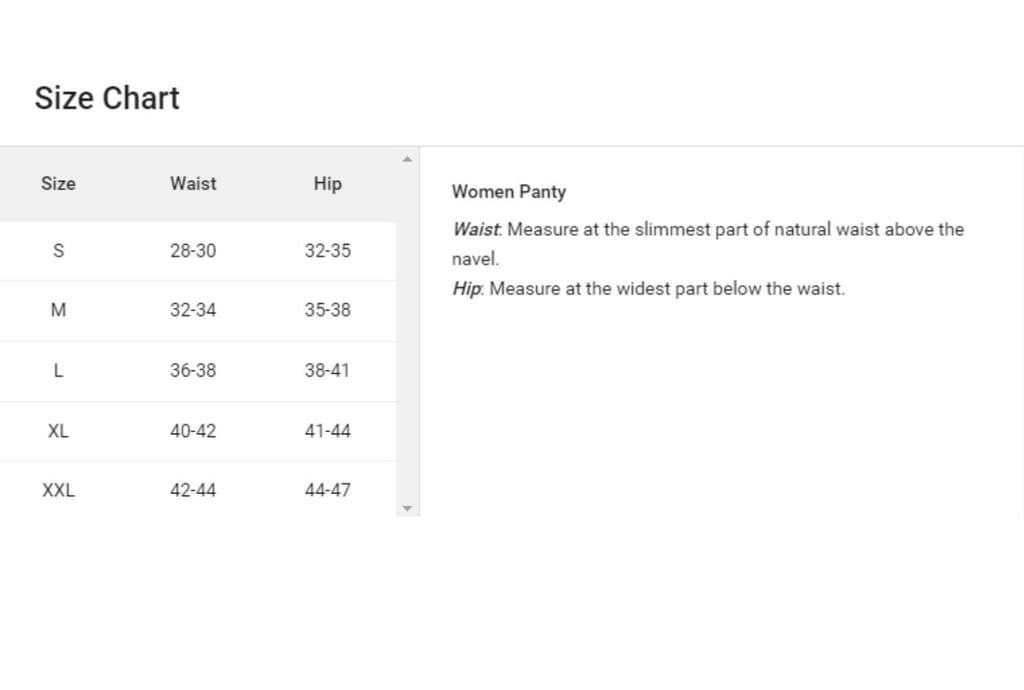Select the Size column header
1024x690 pixels.
tap(58, 183)
